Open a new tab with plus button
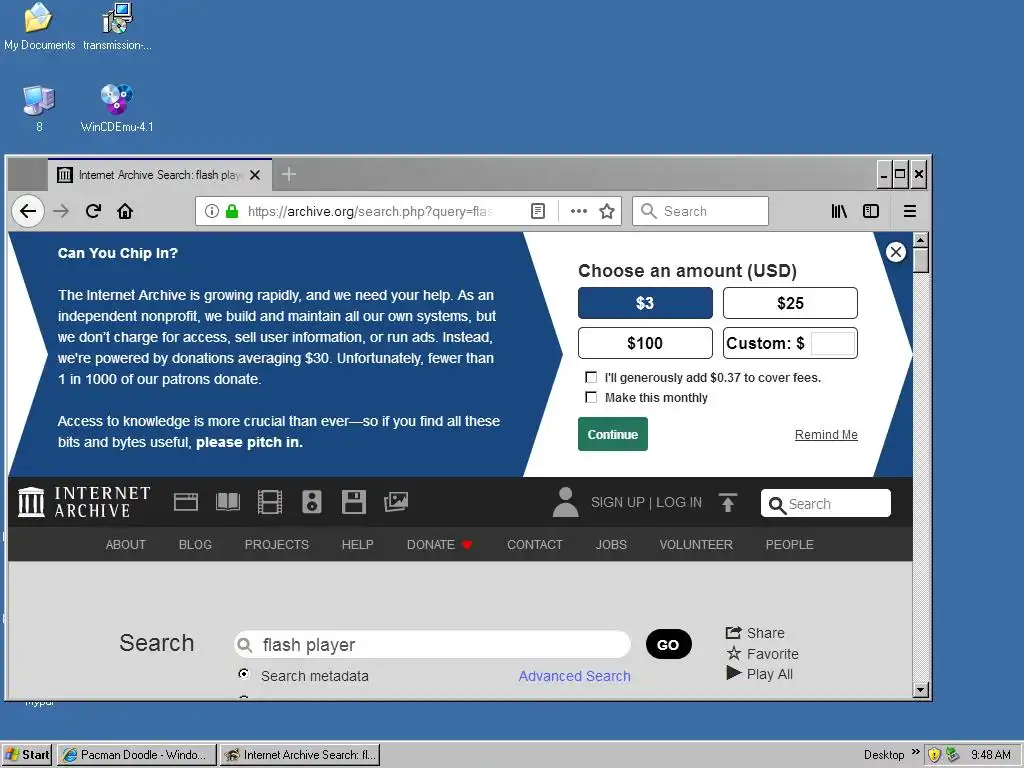 pyautogui.click(x=289, y=174)
